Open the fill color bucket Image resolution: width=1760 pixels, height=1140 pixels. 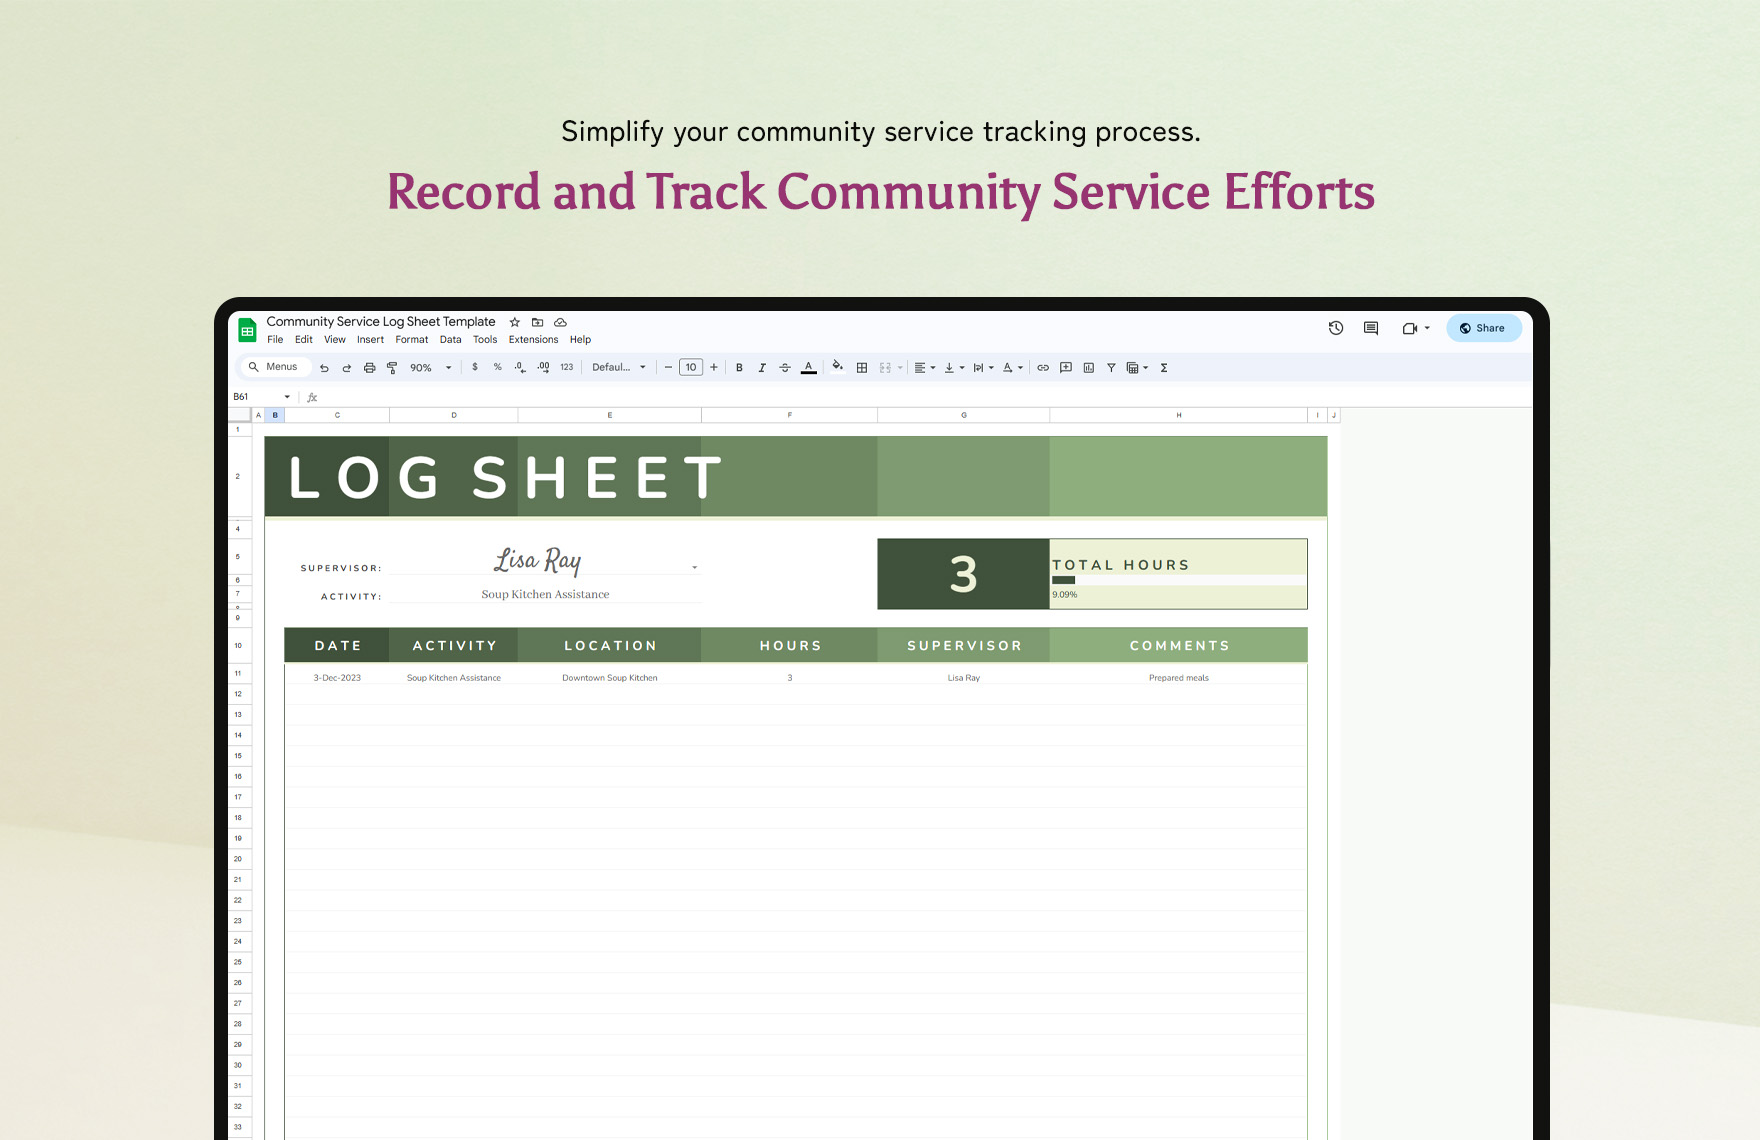click(837, 367)
